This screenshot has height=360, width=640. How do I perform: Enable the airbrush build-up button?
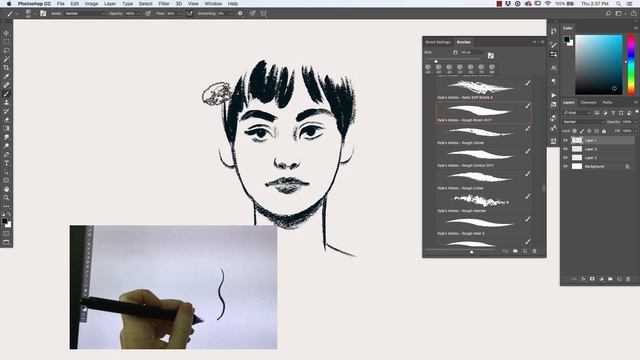[x=189, y=13]
